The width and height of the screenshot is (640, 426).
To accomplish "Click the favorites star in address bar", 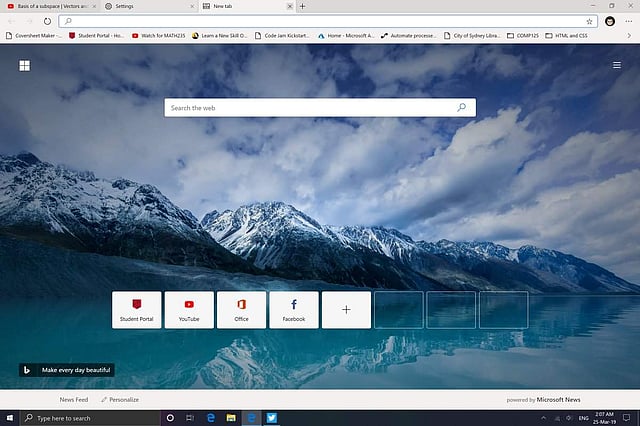I will (589, 21).
